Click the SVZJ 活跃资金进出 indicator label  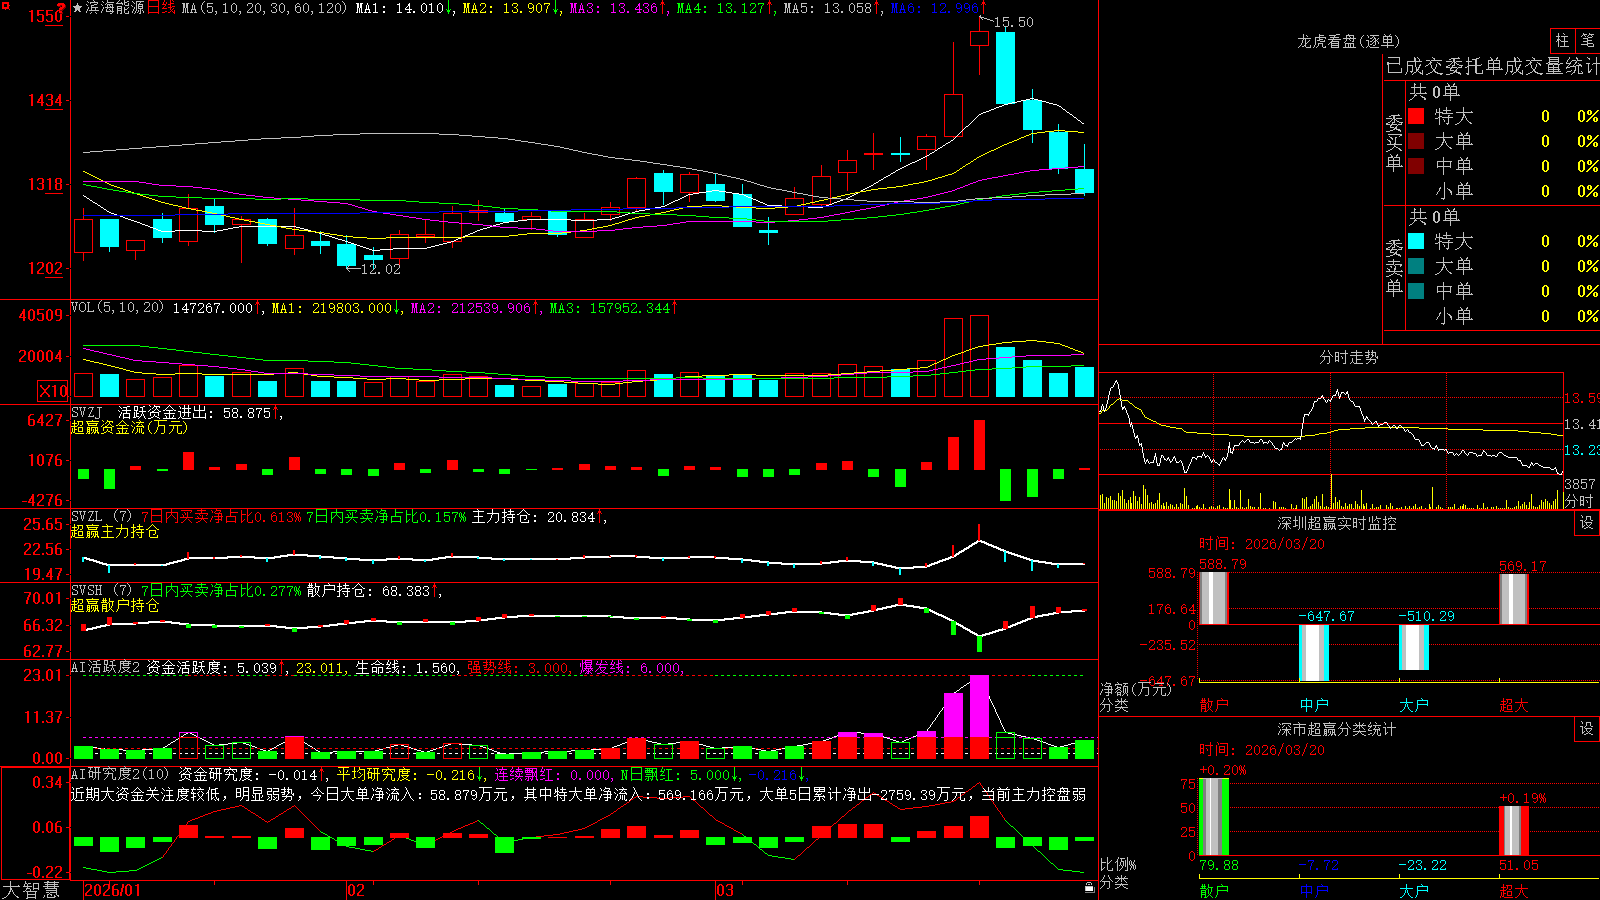point(144,412)
